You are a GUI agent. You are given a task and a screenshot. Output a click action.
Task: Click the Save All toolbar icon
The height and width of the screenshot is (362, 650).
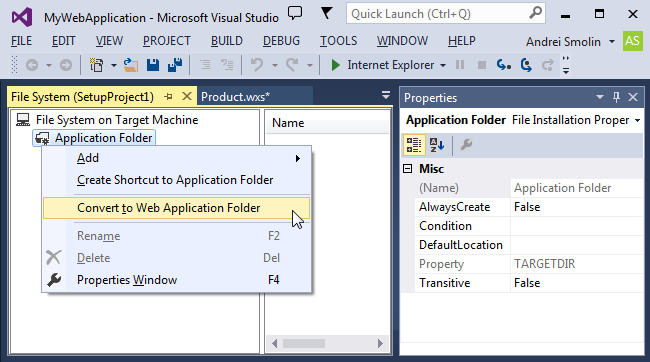coord(175,65)
